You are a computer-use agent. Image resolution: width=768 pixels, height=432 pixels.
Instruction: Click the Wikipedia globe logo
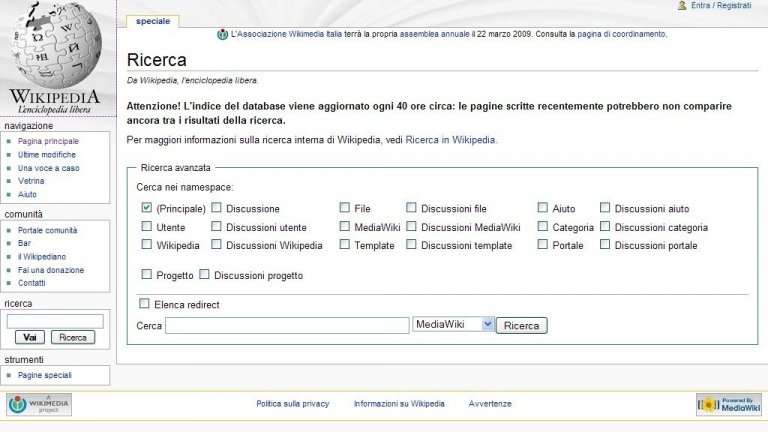pos(55,58)
